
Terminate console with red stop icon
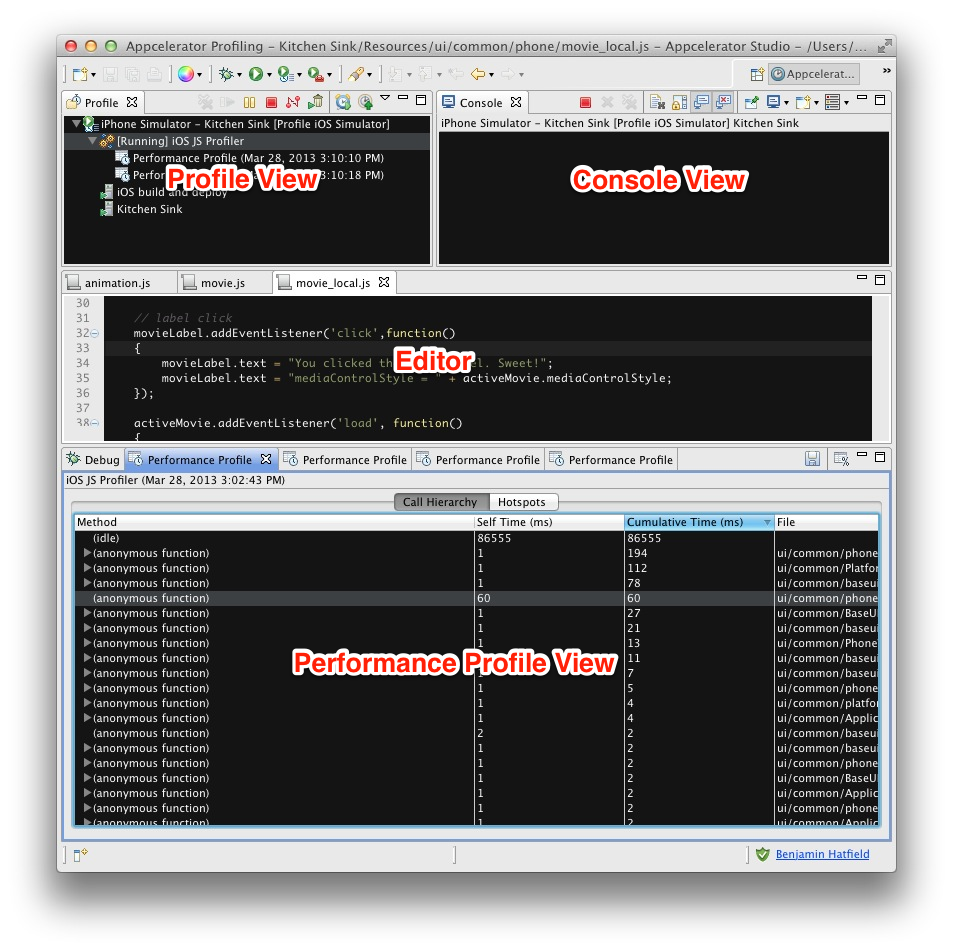click(x=586, y=102)
